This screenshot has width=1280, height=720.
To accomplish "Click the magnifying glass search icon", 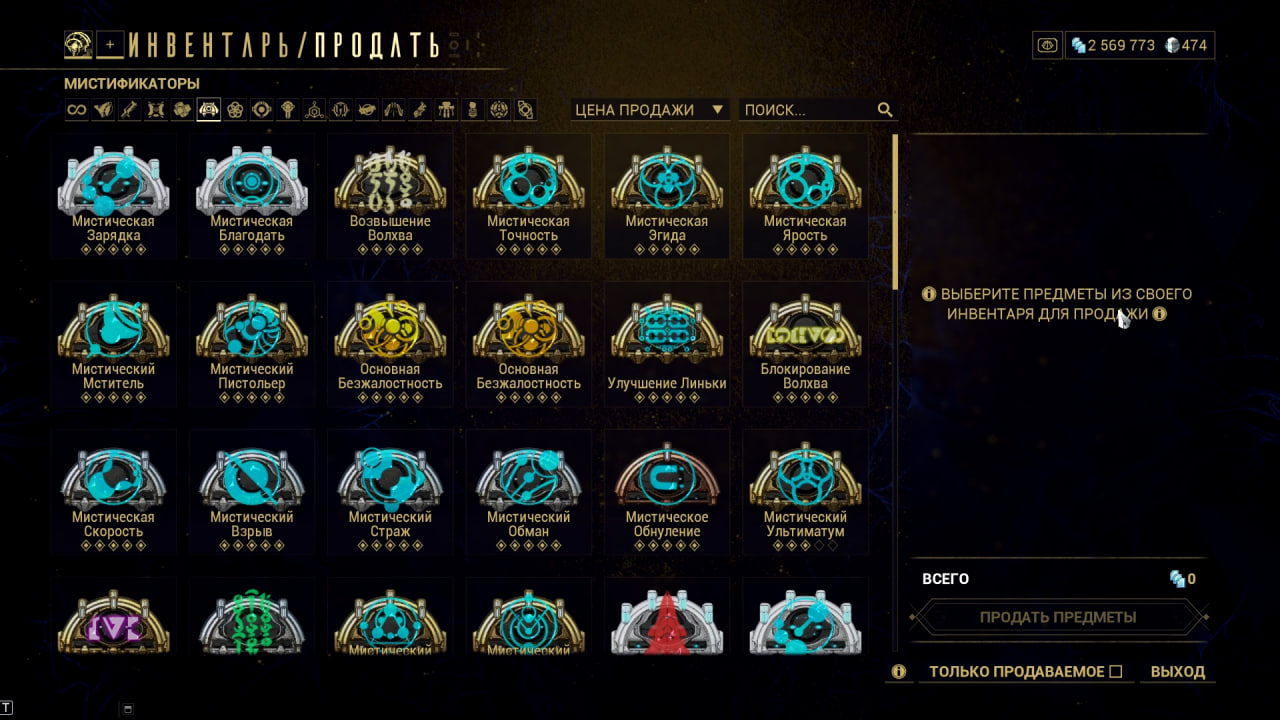I will point(885,110).
